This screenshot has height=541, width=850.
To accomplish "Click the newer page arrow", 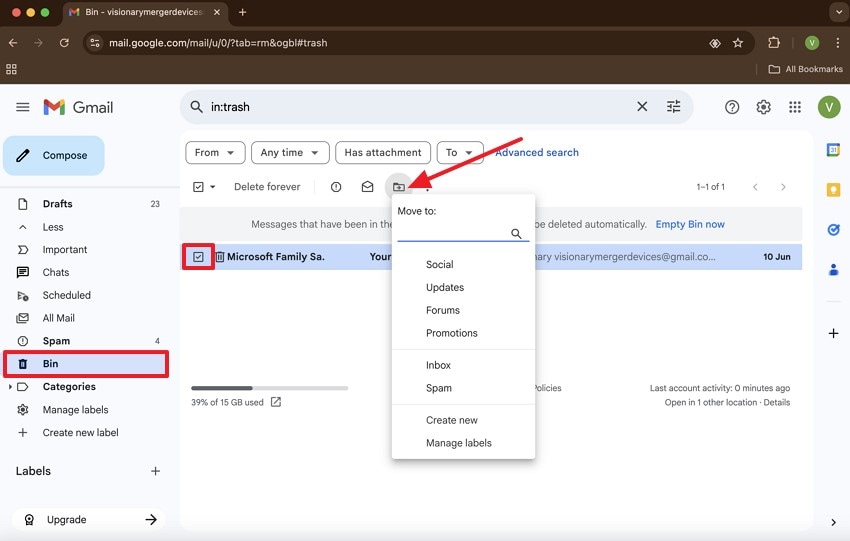I will [x=755, y=187].
